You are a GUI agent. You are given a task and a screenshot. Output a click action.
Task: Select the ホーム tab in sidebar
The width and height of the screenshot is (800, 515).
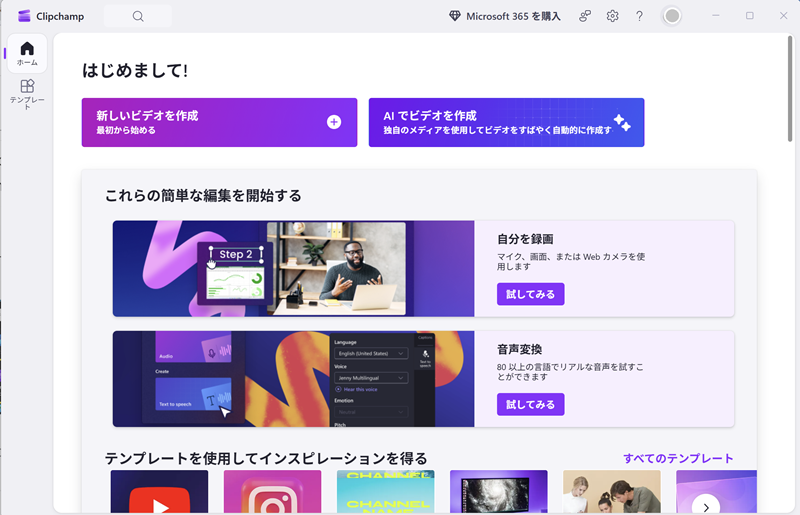(x=27, y=54)
